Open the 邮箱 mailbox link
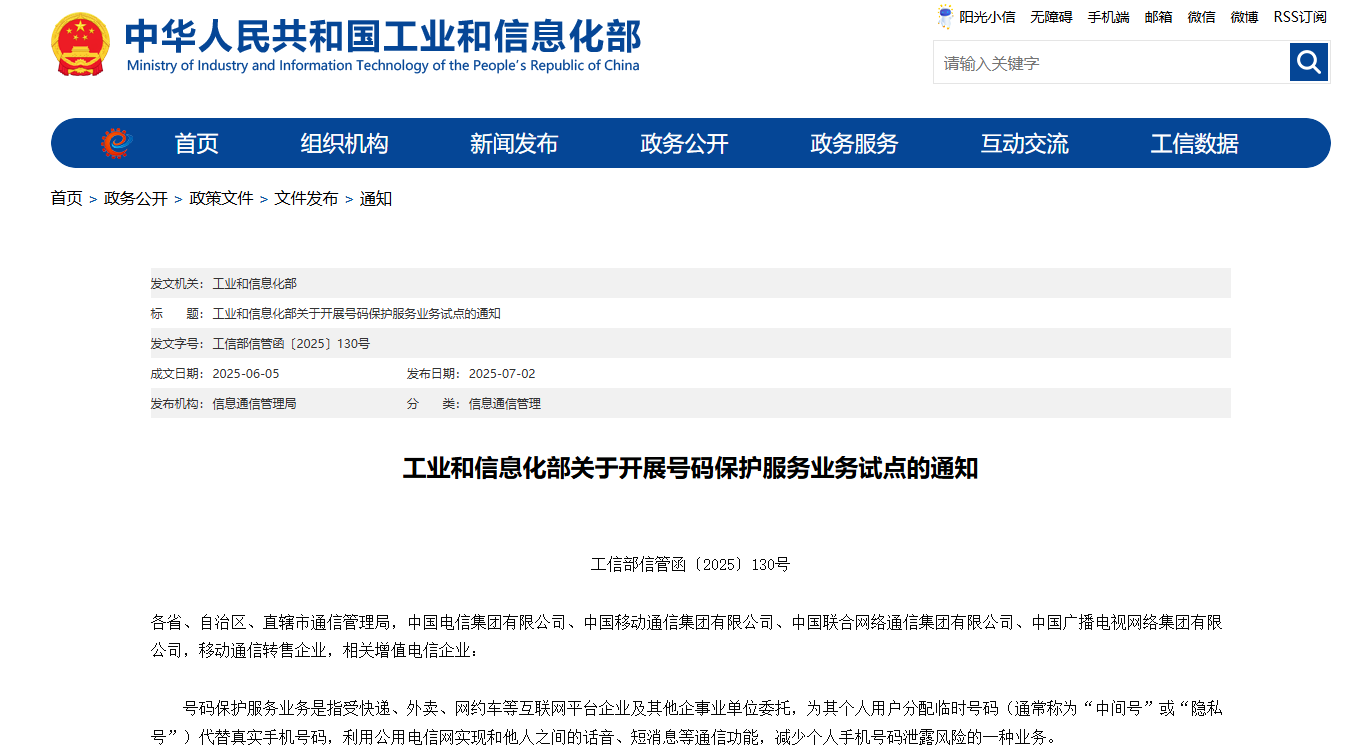This screenshot has height=756, width=1370. 1158,17
